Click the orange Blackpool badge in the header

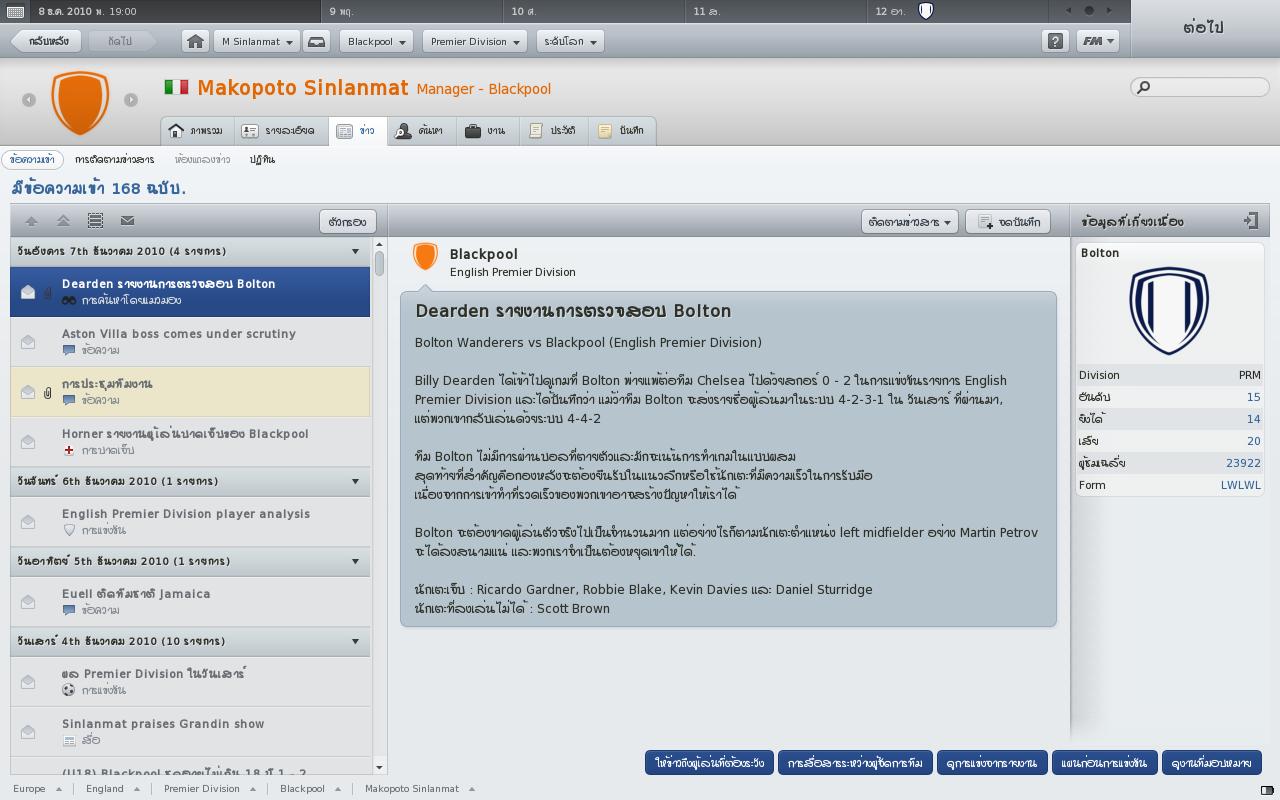click(x=80, y=101)
